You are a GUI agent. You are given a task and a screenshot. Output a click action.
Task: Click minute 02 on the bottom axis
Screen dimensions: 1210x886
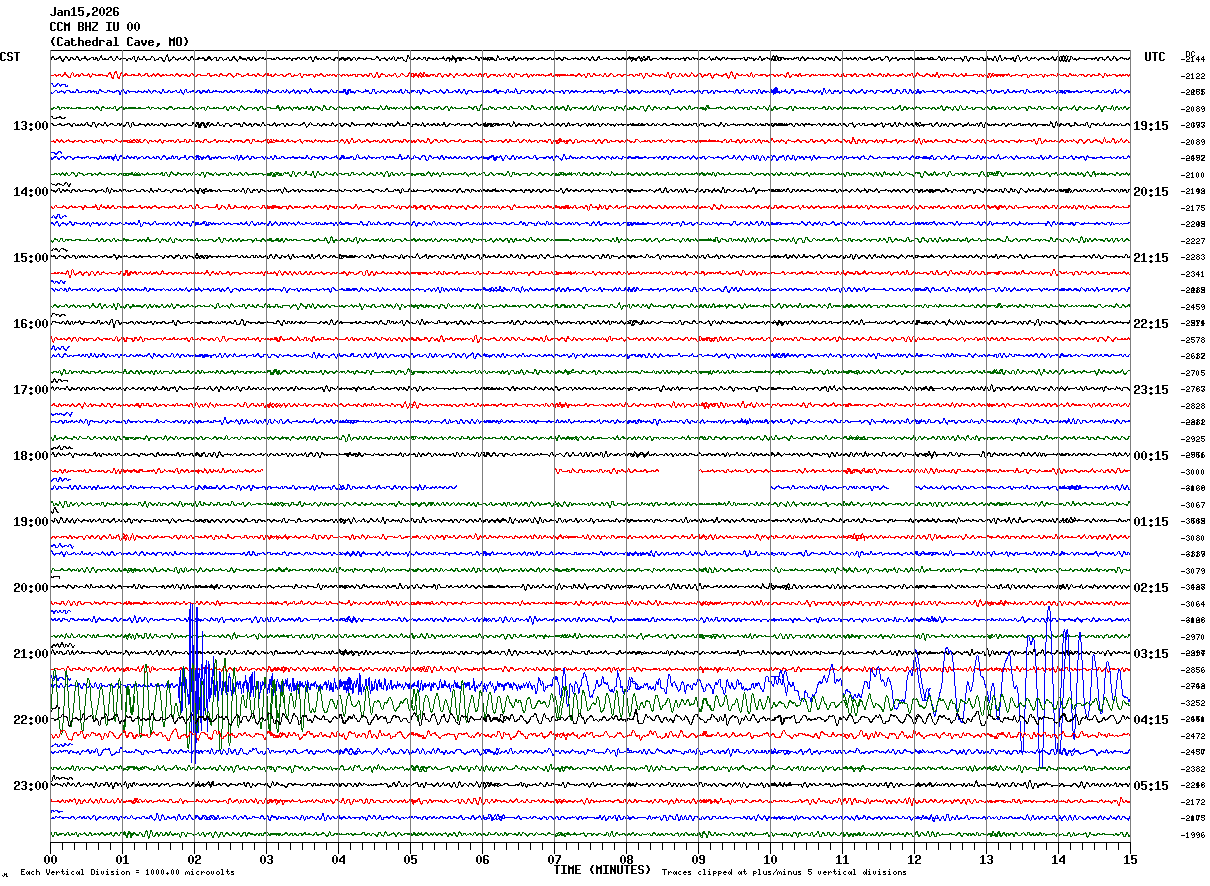[x=194, y=859]
